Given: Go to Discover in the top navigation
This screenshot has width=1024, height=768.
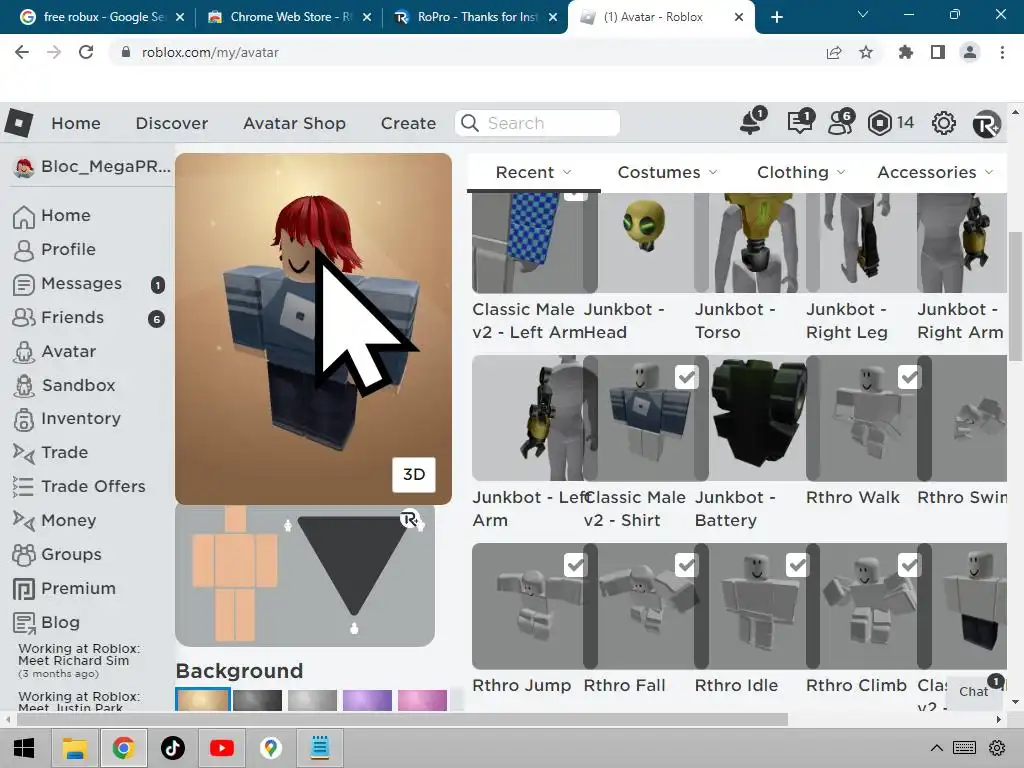Looking at the screenshot, I should [x=172, y=123].
